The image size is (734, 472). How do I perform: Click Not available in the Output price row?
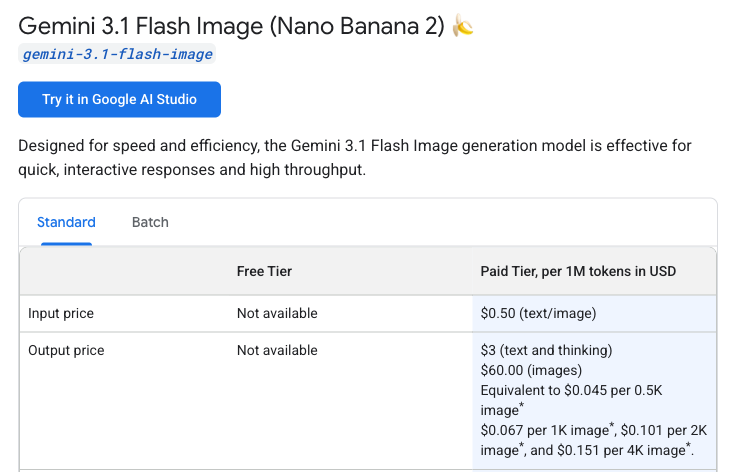tap(277, 350)
